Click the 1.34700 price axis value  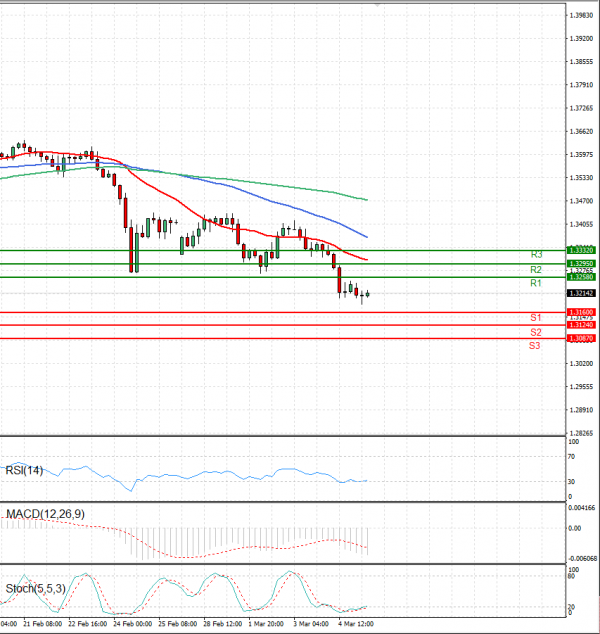[x=581, y=201]
